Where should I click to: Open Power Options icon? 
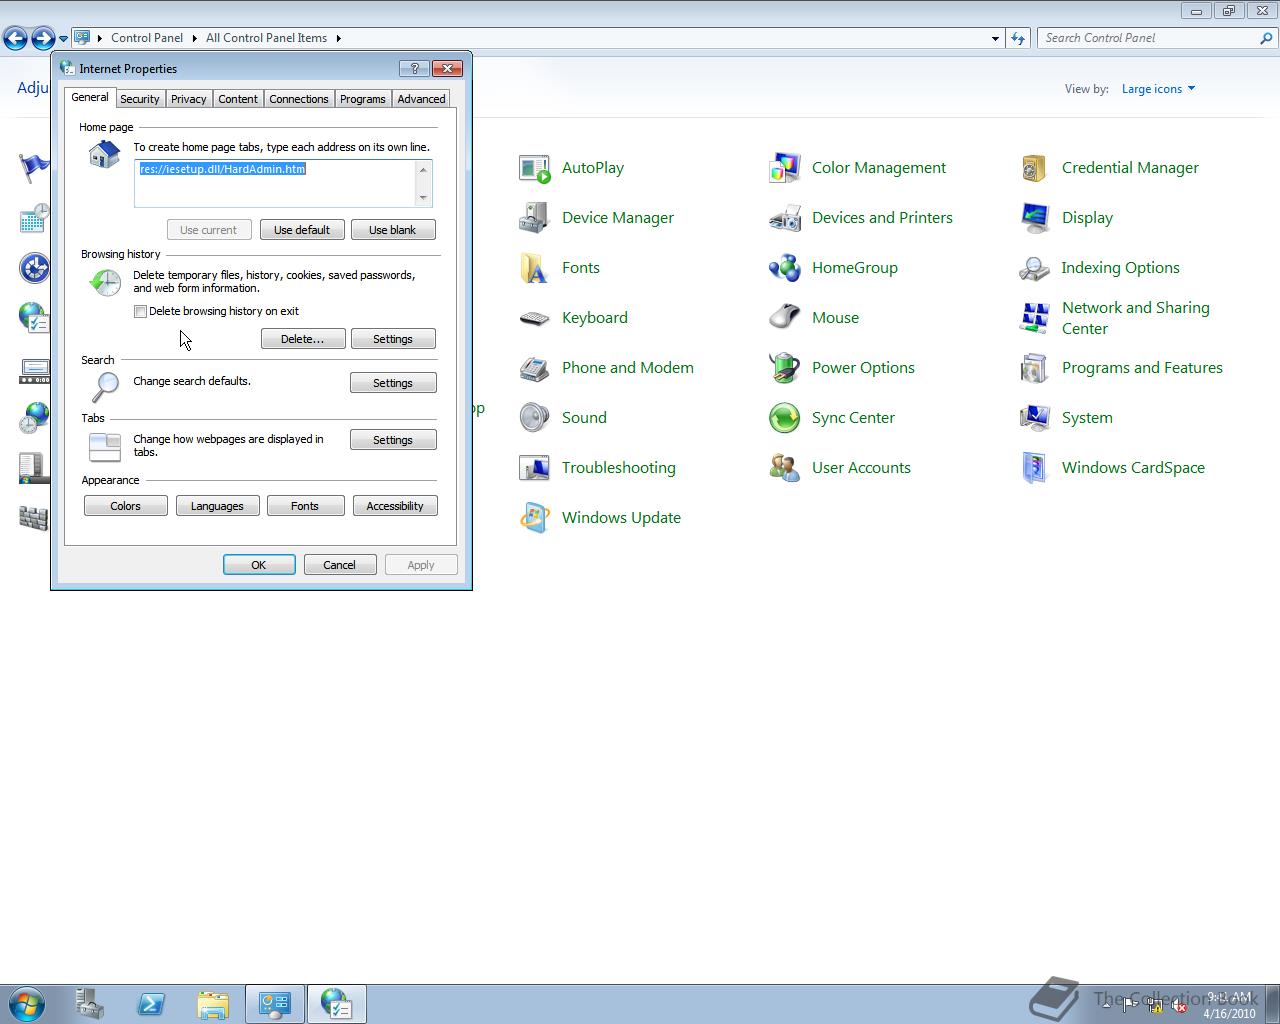785,368
